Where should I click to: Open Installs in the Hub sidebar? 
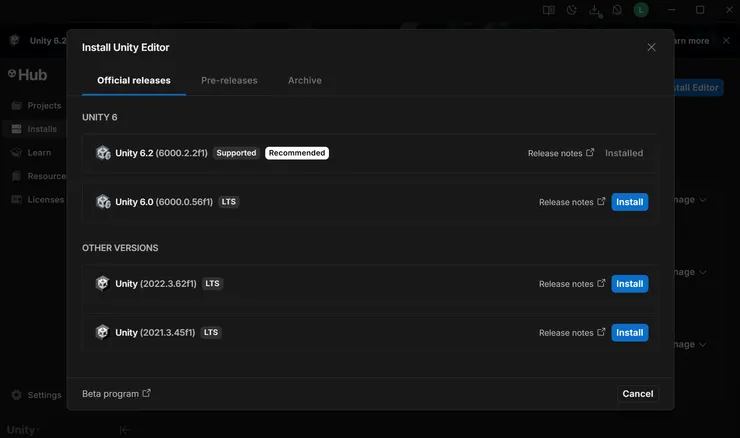click(x=34, y=129)
